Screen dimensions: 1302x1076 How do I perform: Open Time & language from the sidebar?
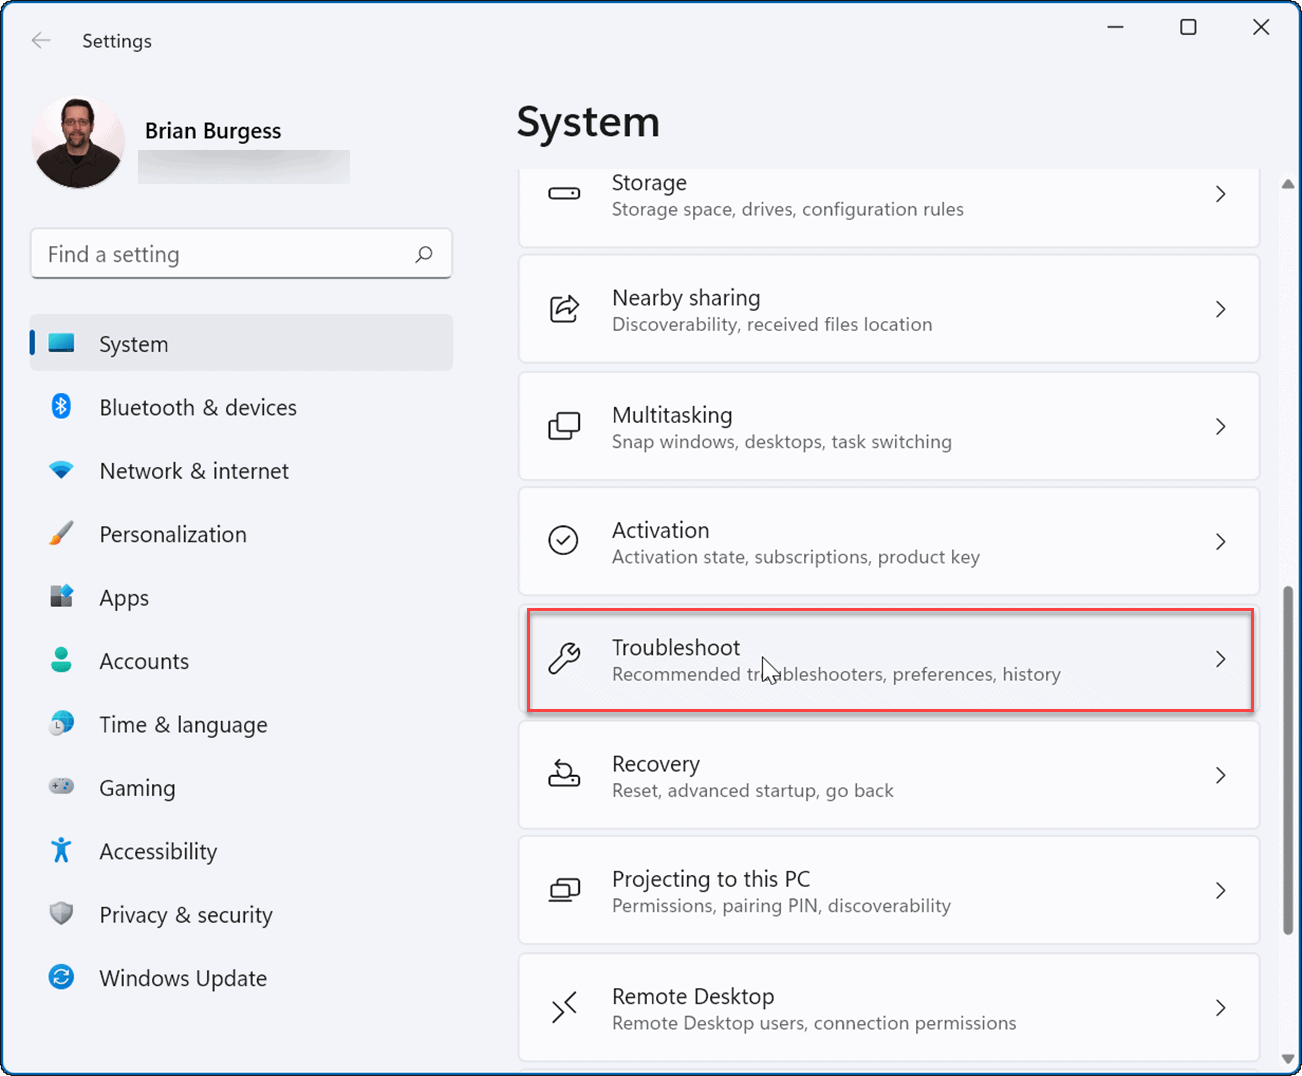(x=183, y=724)
